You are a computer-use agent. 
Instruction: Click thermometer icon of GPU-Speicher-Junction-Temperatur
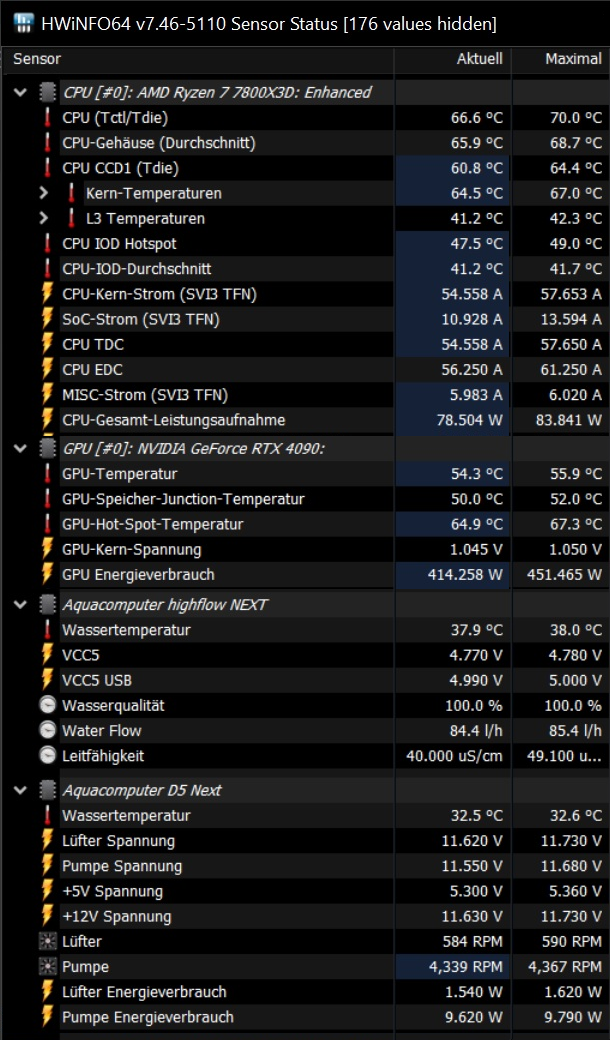click(47, 499)
